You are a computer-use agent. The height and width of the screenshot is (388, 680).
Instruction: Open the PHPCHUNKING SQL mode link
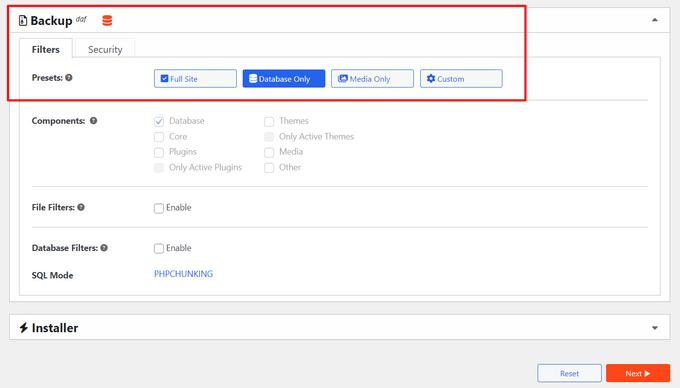183,274
